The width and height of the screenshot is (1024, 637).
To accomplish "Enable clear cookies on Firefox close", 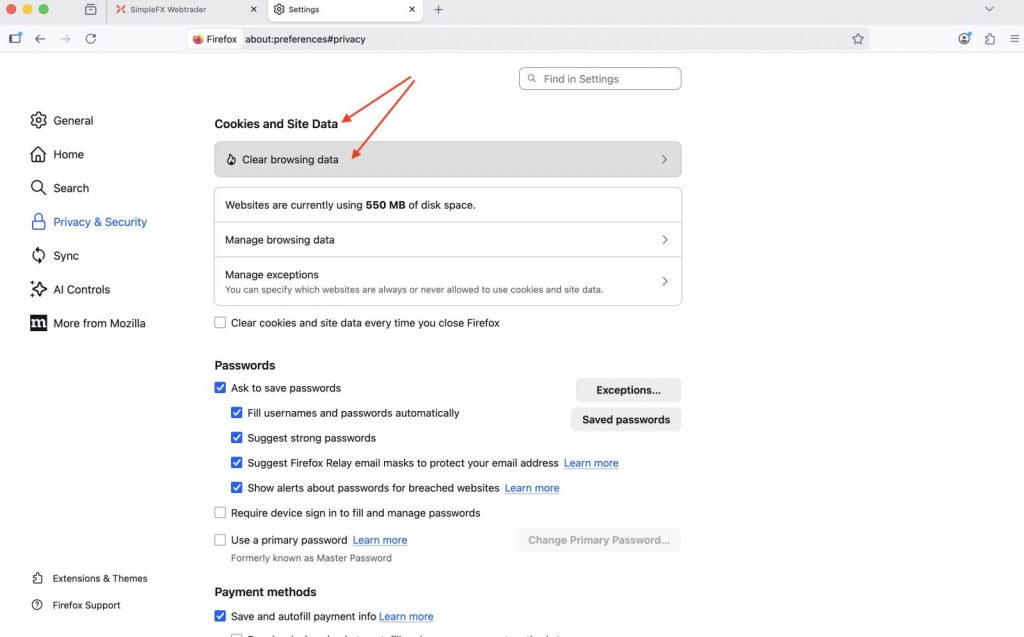I will 220,323.
